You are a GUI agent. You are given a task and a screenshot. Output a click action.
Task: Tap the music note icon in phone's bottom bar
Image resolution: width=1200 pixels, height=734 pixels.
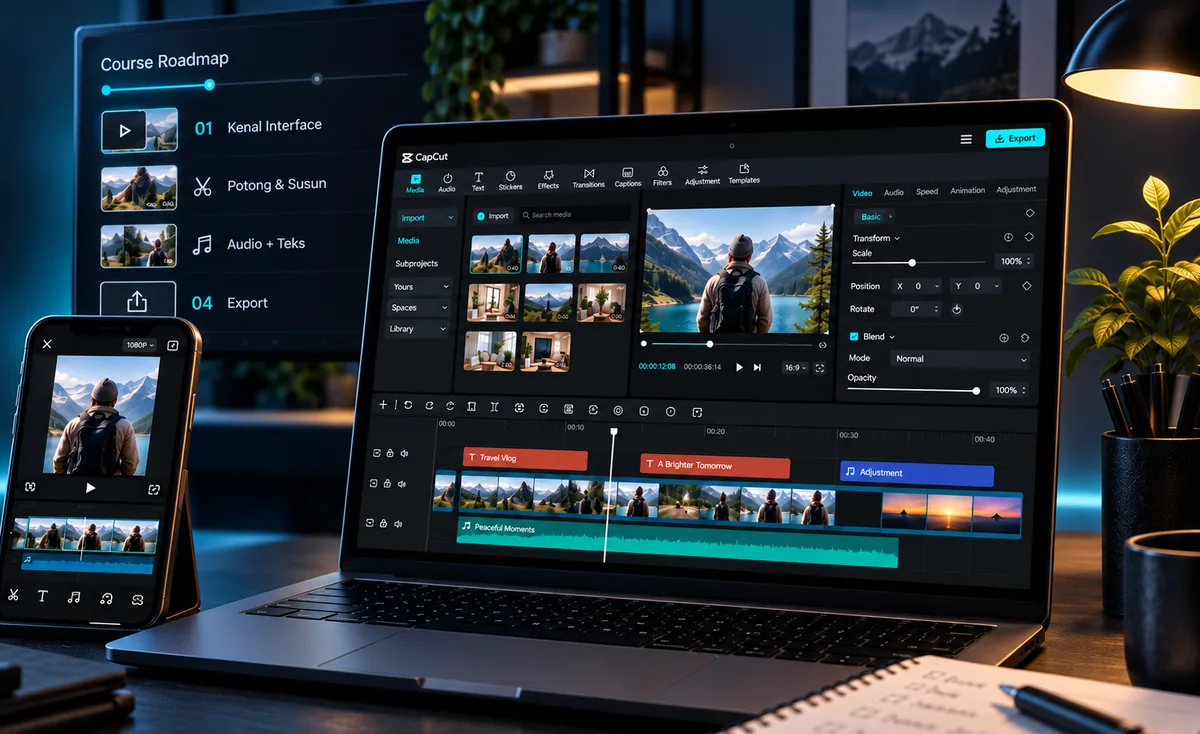pos(74,598)
